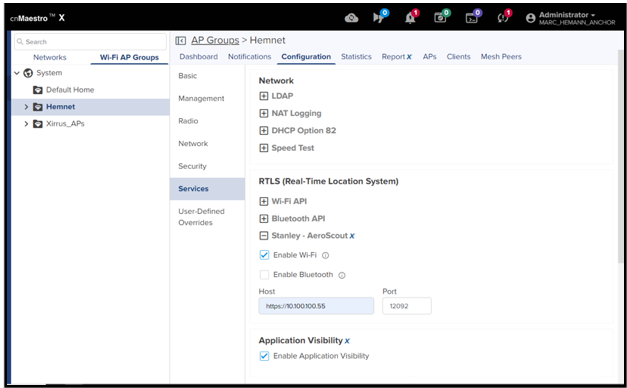Switch to the Networks sidebar tab
The height and width of the screenshot is (388, 627).
(x=50, y=57)
